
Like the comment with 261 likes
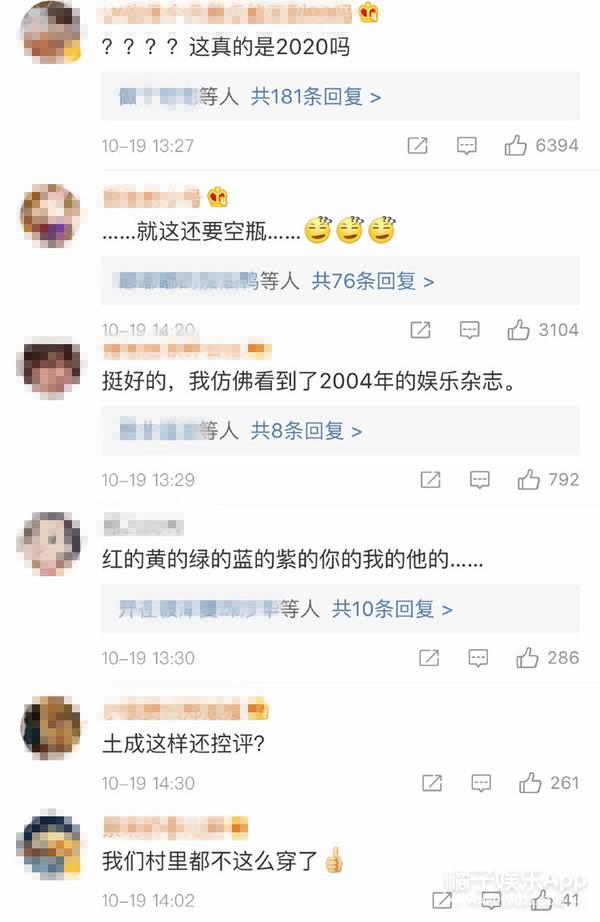(530, 783)
